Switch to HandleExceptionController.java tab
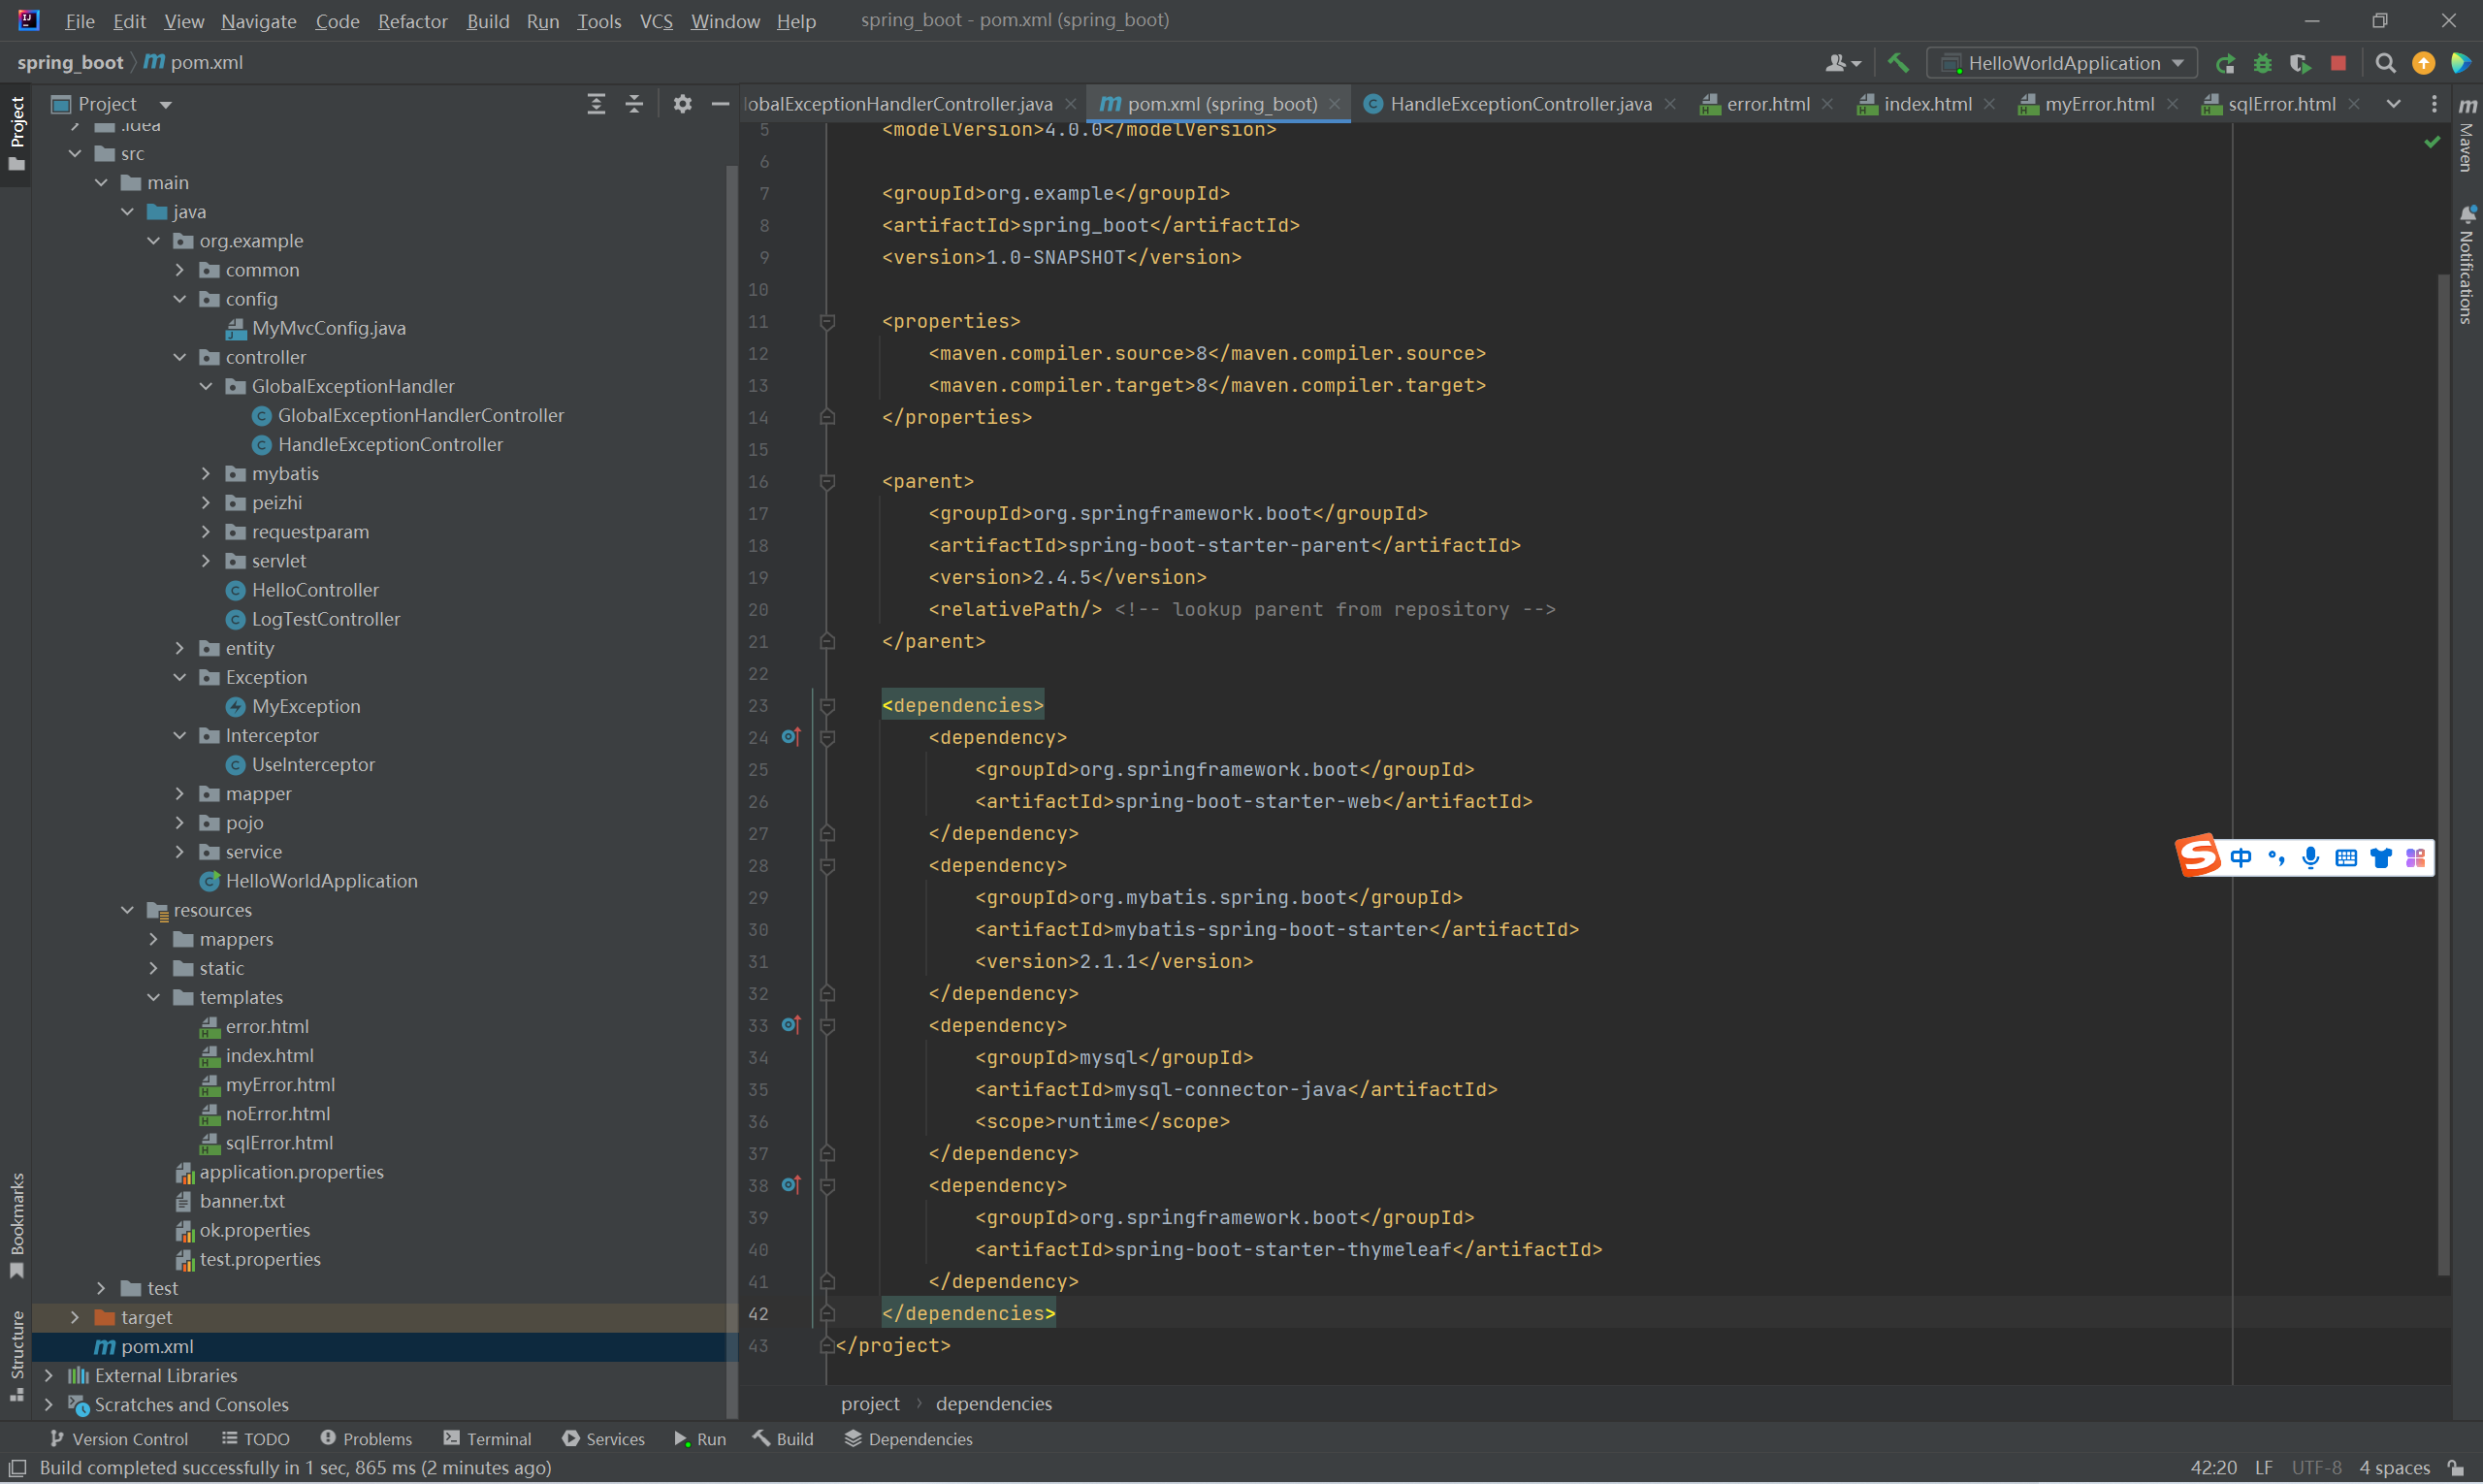This screenshot has height=1484, width=2483. coord(1519,104)
